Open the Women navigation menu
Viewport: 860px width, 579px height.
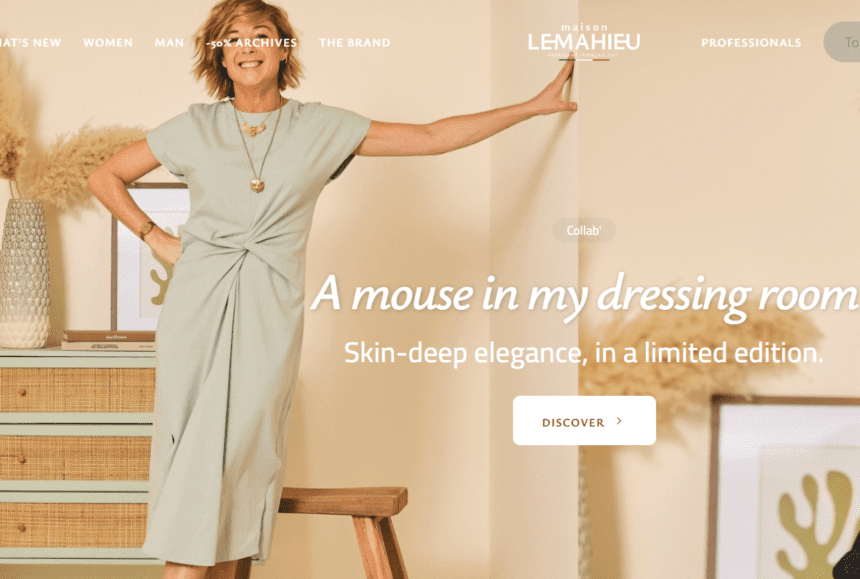coord(108,43)
